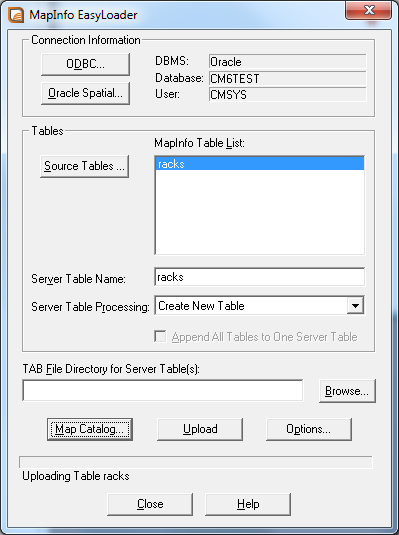This screenshot has height=535, width=399.
Task: Click the Oracle Spatial button
Action: click(x=85, y=93)
